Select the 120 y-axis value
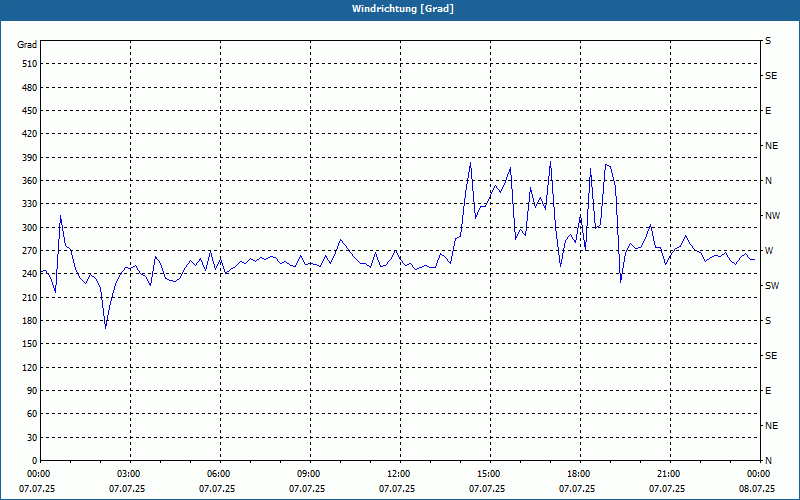The height and width of the screenshot is (500, 800). coord(30,367)
